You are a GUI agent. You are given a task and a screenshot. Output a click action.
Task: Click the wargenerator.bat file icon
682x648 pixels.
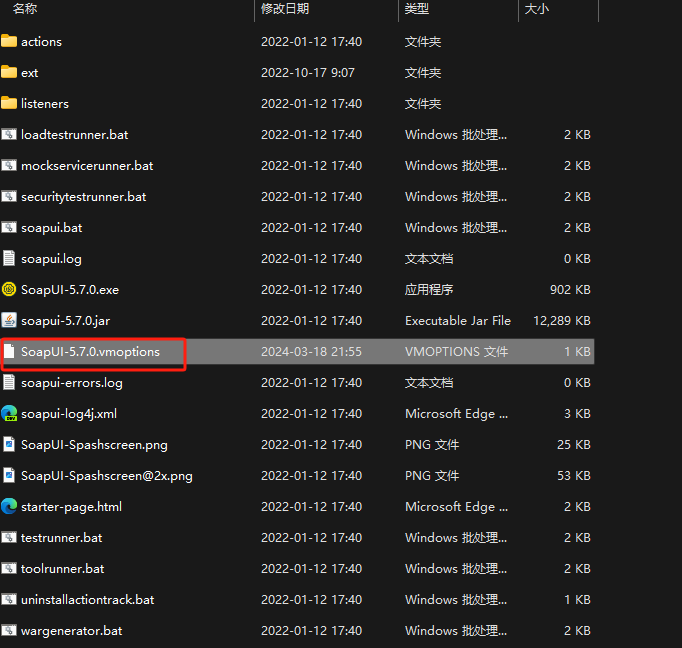tap(9, 630)
